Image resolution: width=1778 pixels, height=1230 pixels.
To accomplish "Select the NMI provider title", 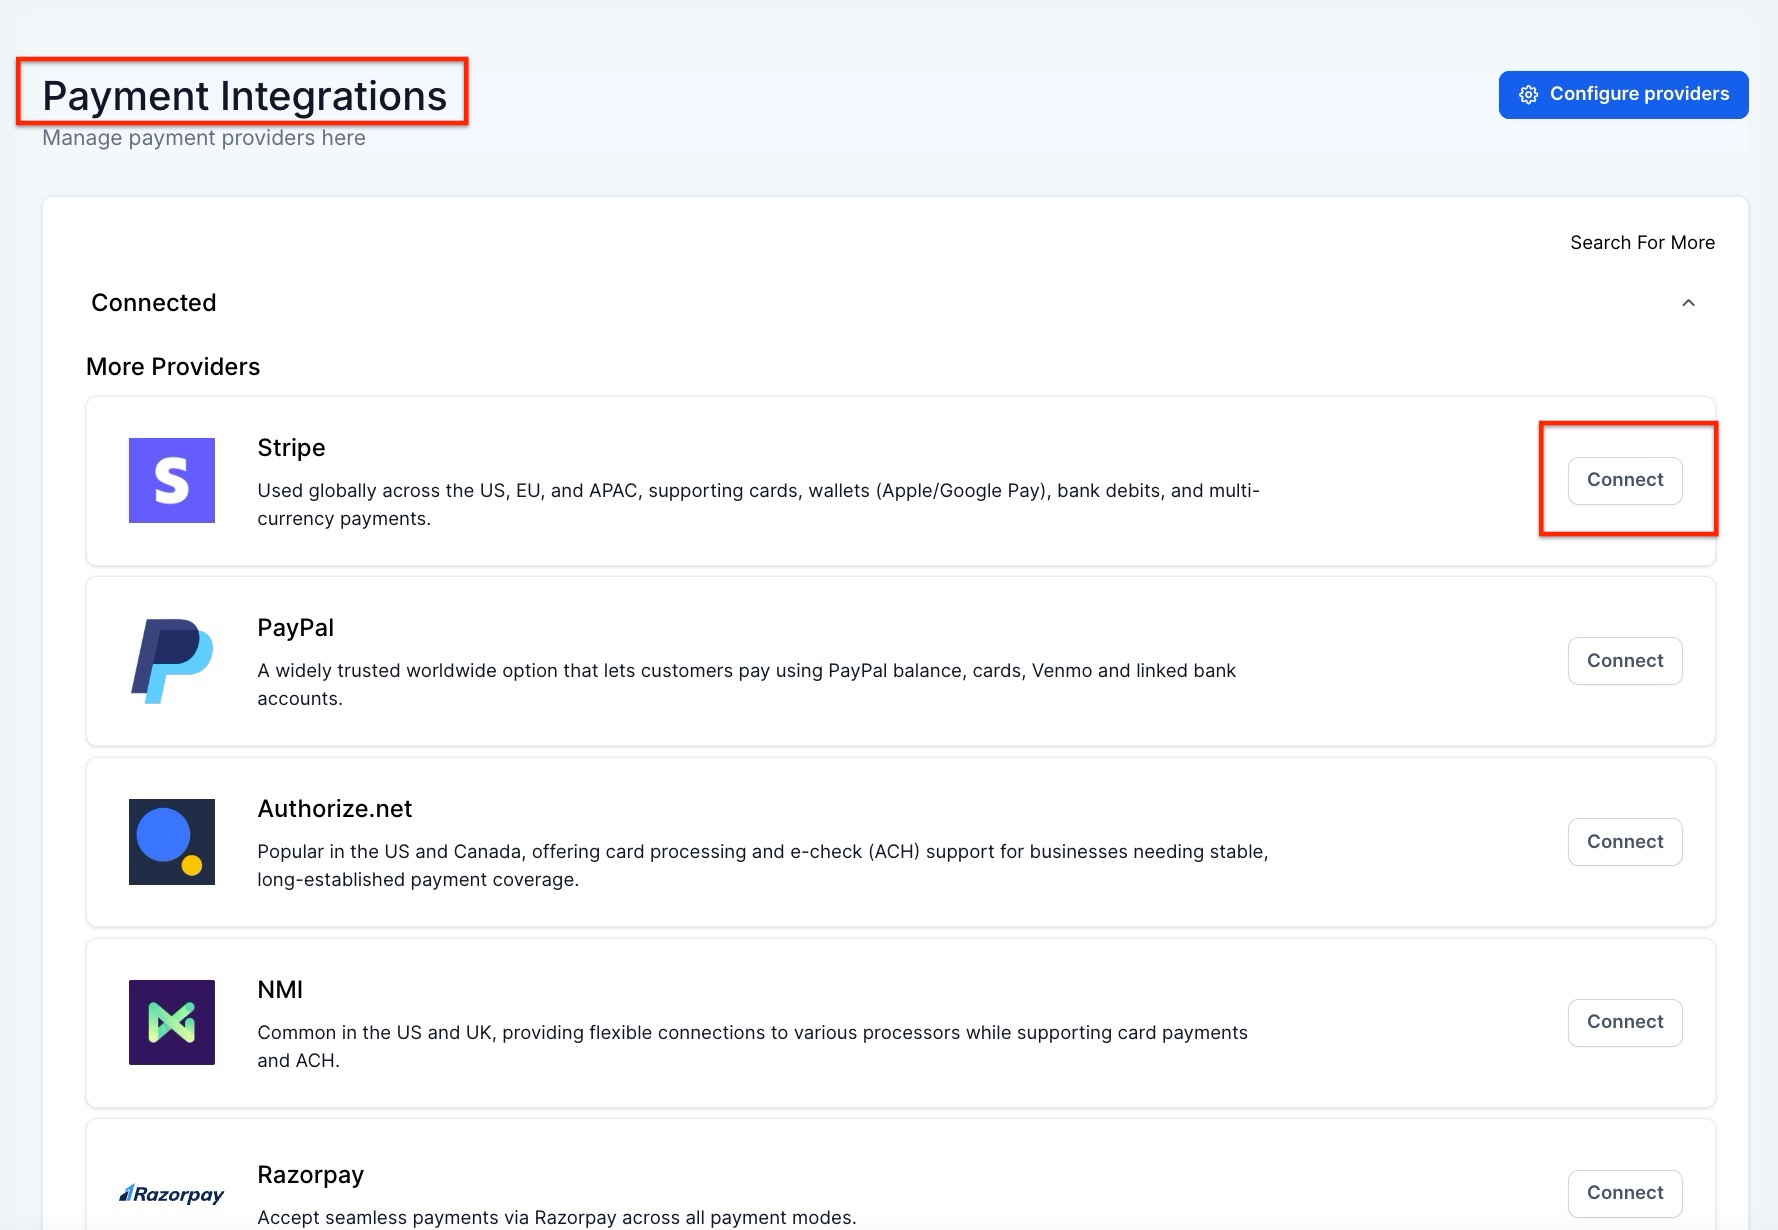I will [x=280, y=990].
